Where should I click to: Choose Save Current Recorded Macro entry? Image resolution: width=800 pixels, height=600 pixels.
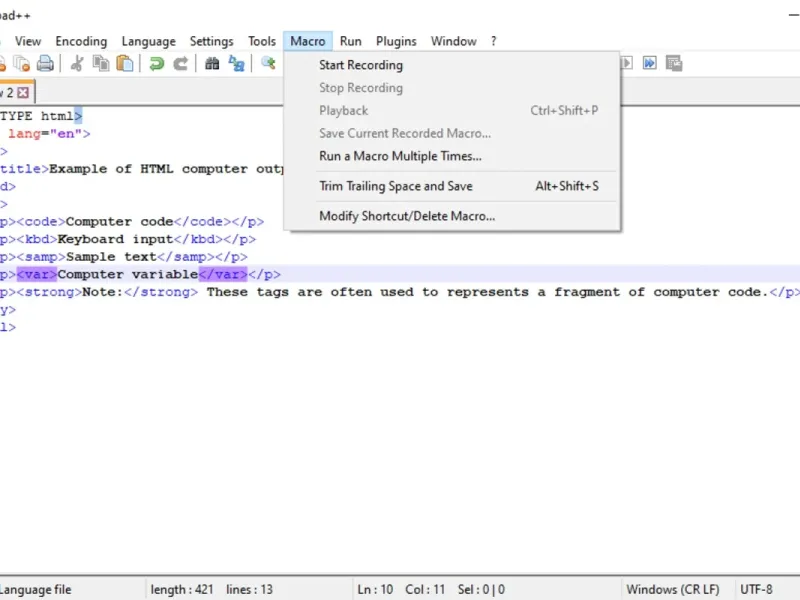click(x=452, y=133)
